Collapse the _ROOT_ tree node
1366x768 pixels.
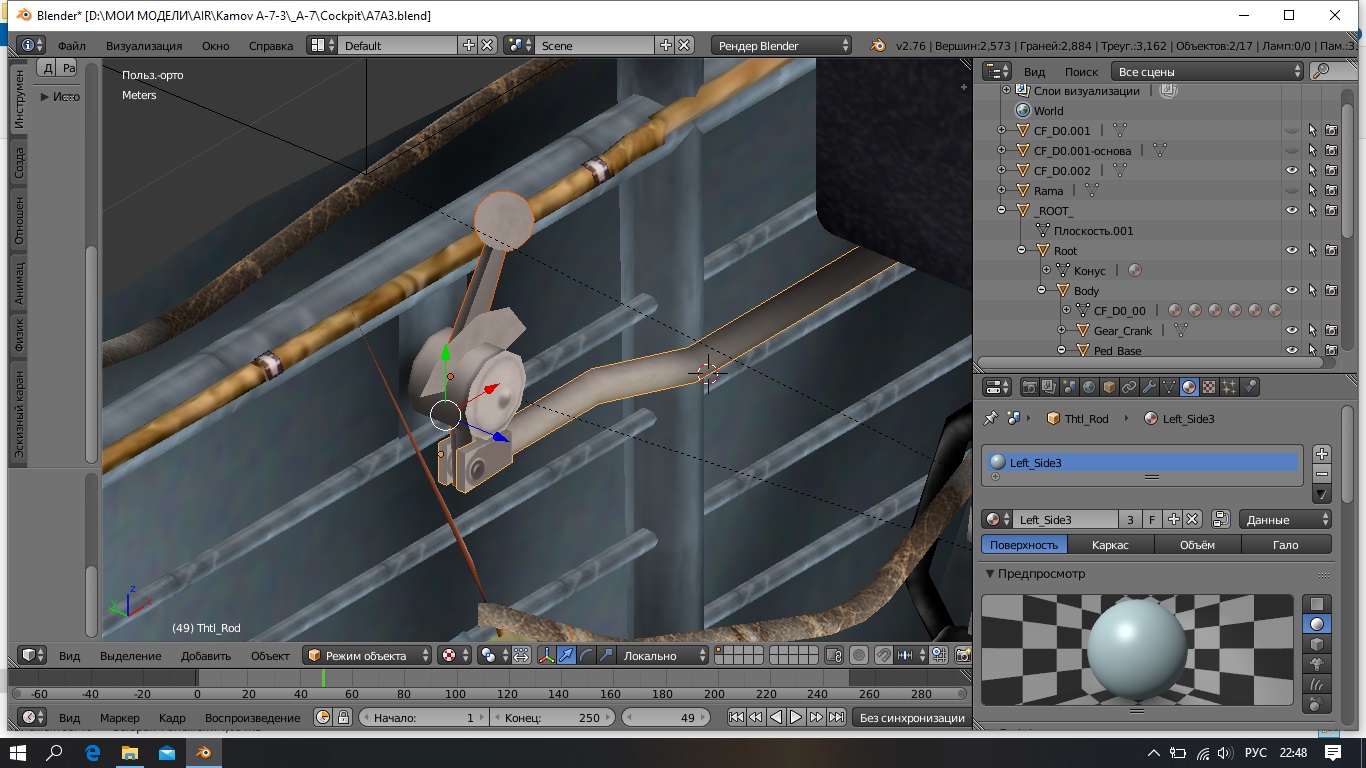(1002, 210)
